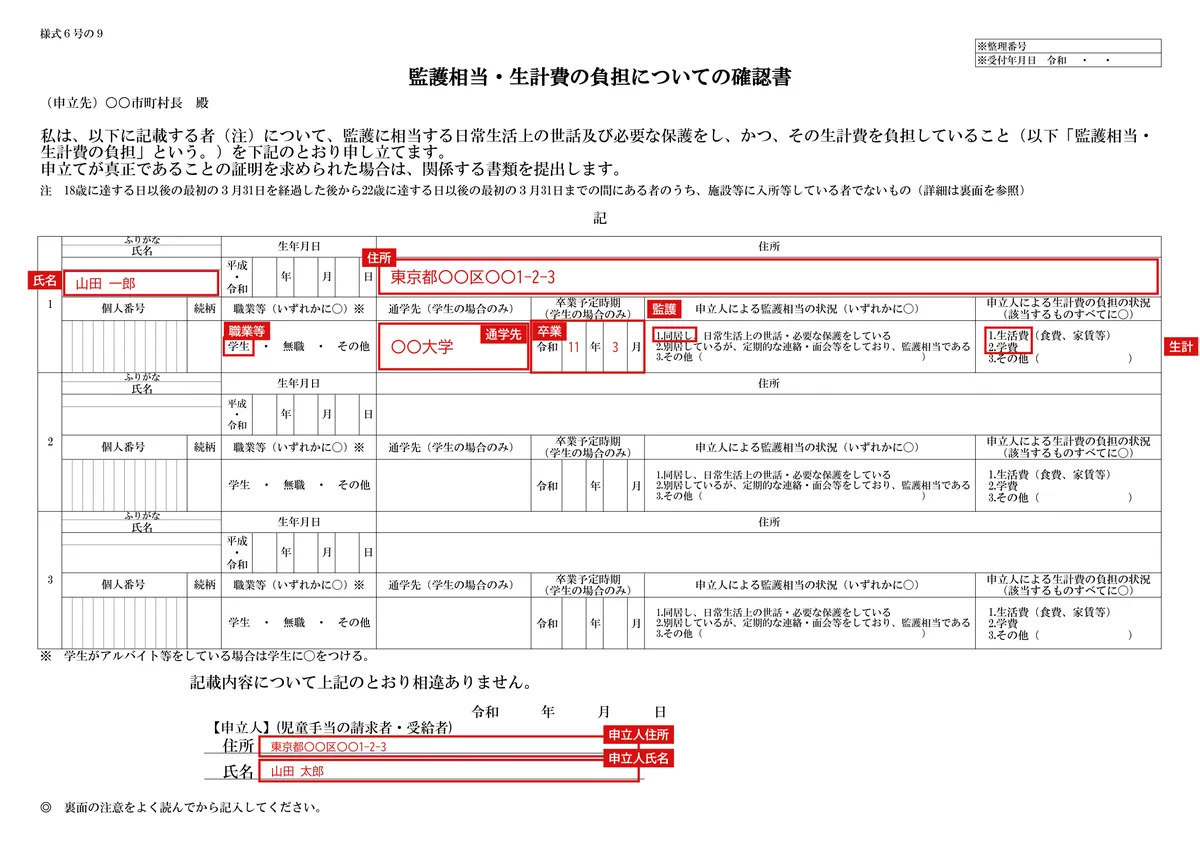The image size is (1200, 849).
Task: Choose 学生 in row 2 職業等
Action: [239, 485]
